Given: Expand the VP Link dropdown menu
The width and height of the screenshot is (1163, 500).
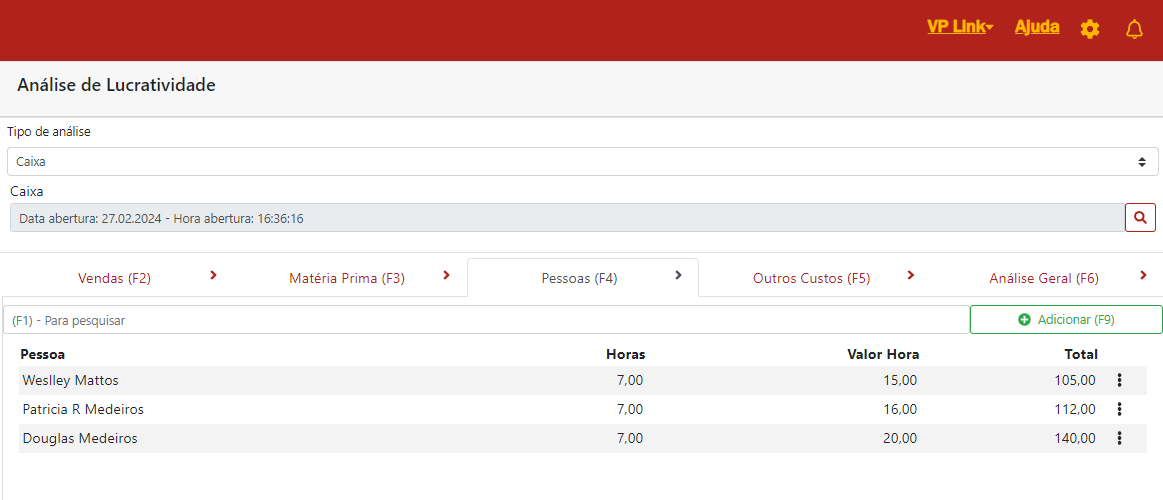Looking at the screenshot, I should 959,27.
